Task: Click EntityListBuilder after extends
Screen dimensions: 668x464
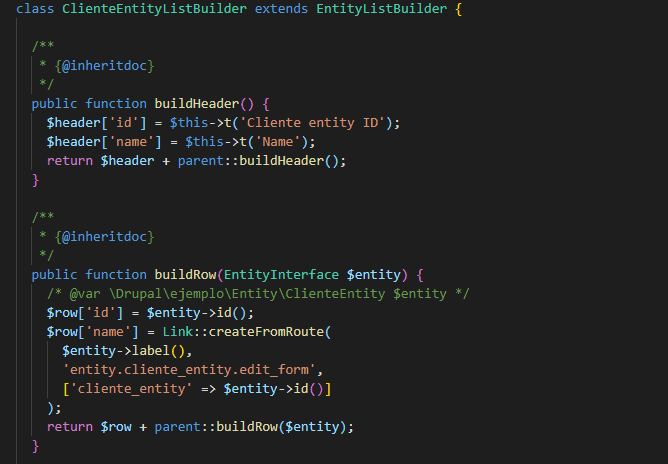Action: [x=382, y=9]
